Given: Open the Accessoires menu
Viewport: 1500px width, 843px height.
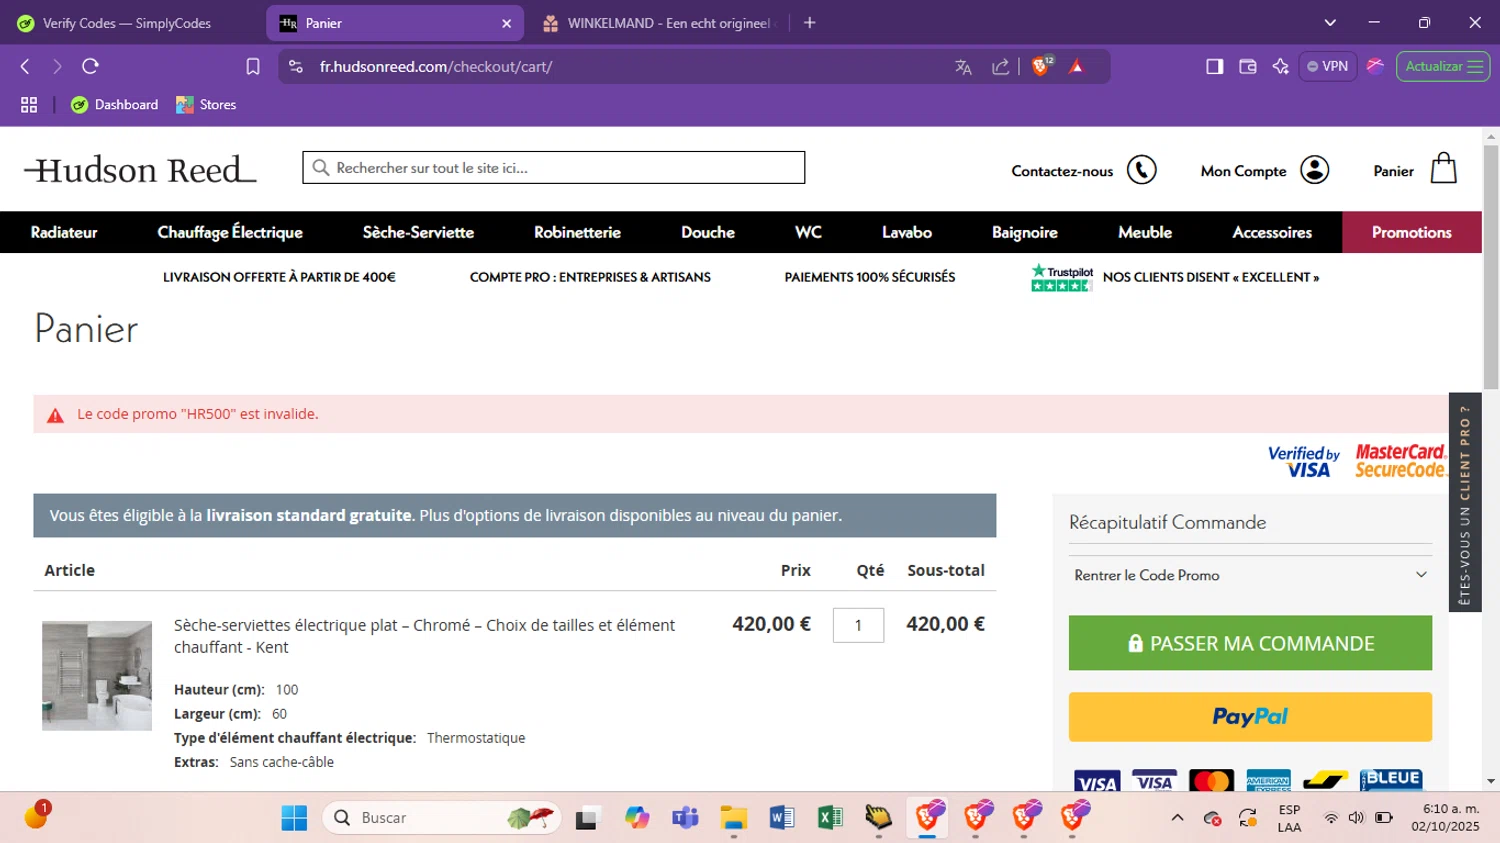Looking at the screenshot, I should [1272, 232].
